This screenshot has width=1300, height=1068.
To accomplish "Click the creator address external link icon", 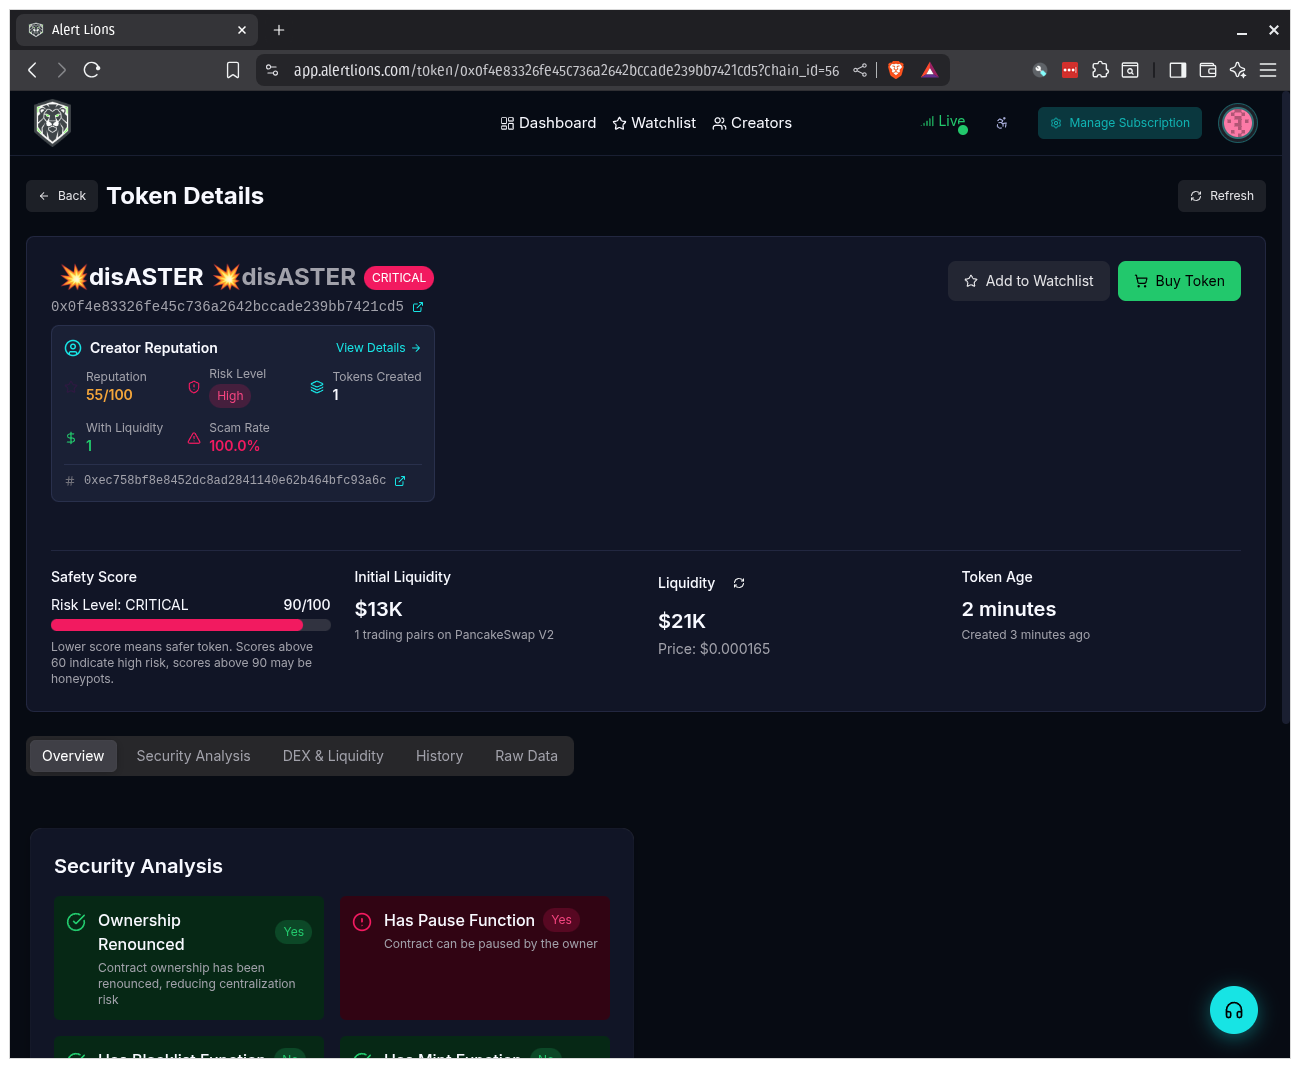I will 400,480.
